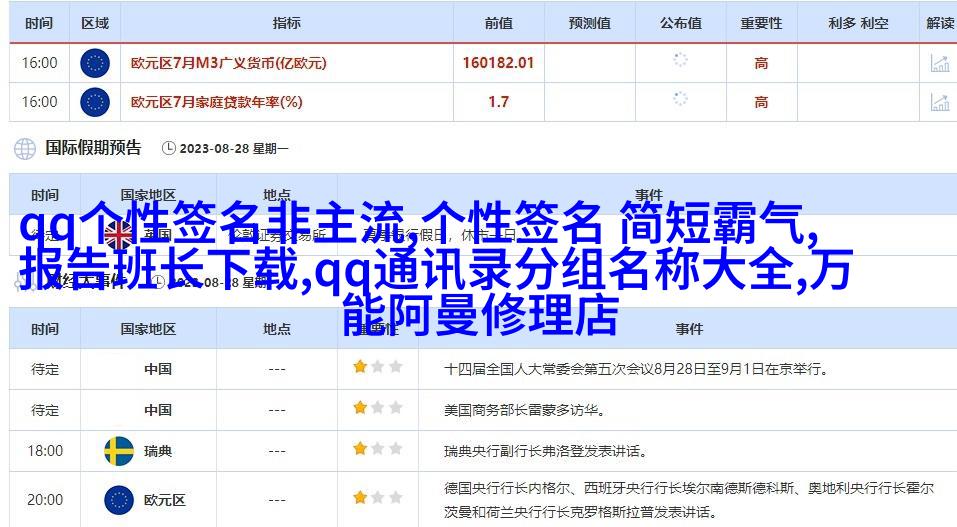Click 地点 header in events table
Viewport: 957px width, 527px height.
pos(277,329)
